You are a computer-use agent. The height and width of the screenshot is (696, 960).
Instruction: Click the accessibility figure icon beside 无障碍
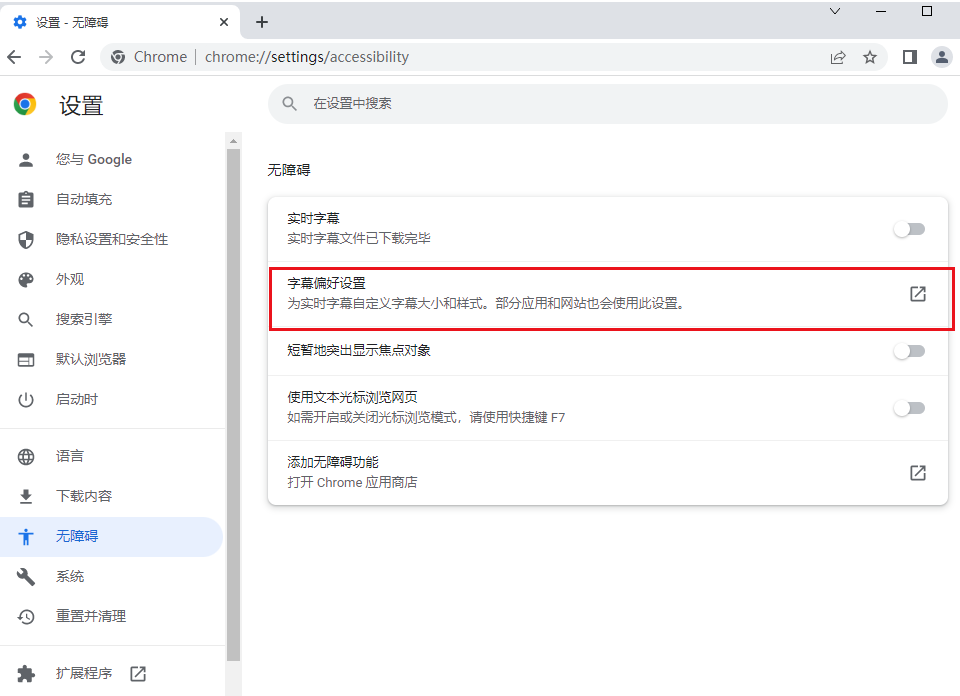(26, 537)
